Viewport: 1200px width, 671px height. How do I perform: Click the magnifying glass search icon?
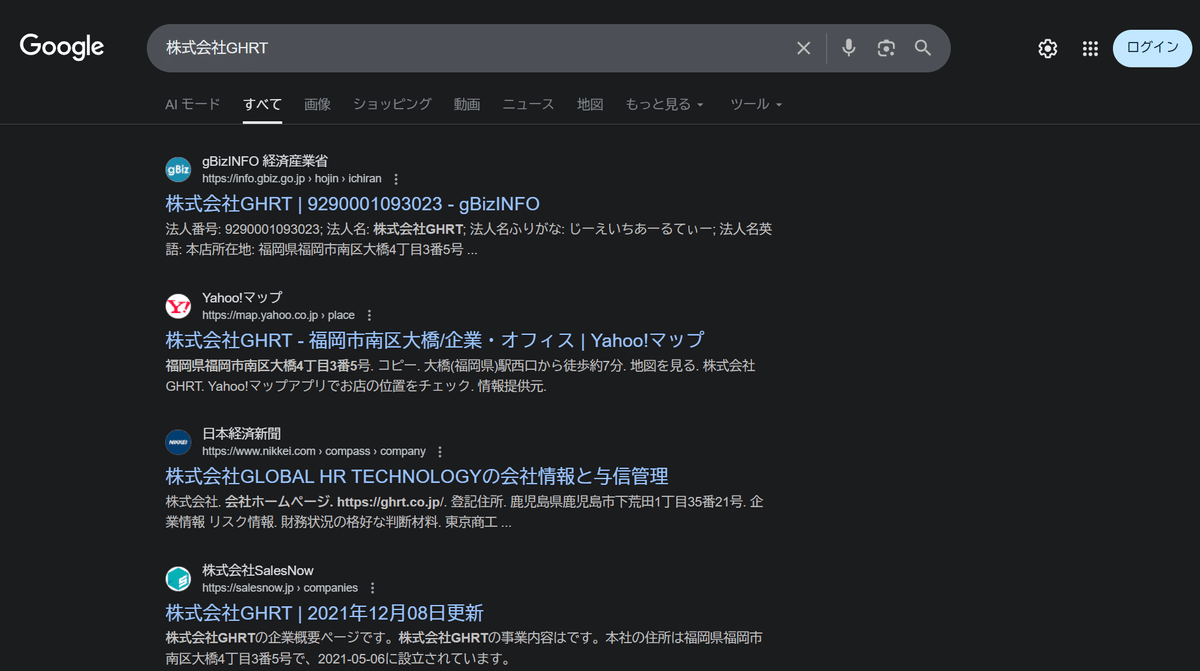point(923,48)
